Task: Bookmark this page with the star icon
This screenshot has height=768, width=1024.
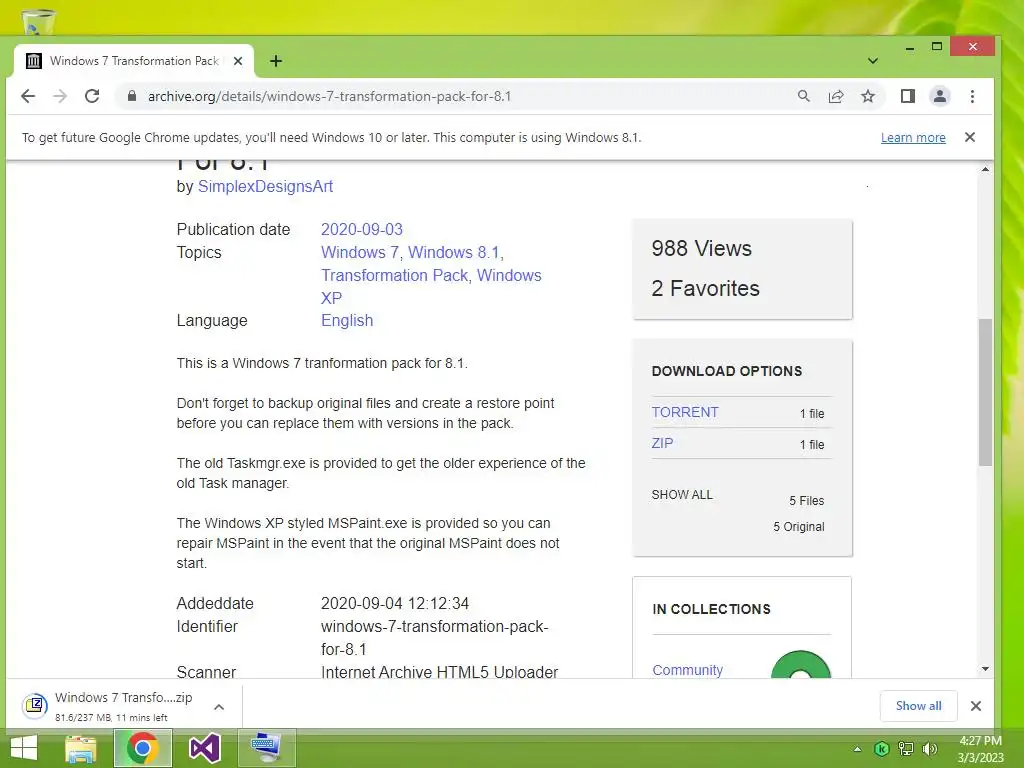Action: point(868,97)
